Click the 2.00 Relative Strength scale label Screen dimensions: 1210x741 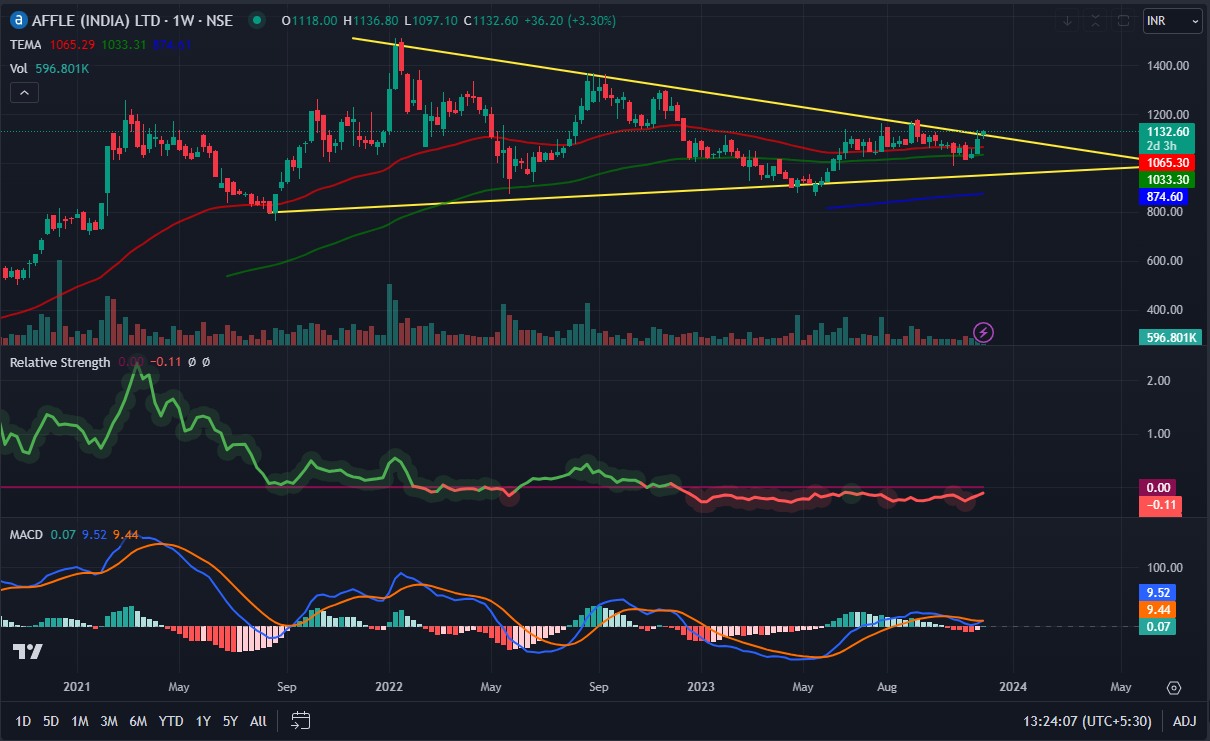click(x=1158, y=381)
